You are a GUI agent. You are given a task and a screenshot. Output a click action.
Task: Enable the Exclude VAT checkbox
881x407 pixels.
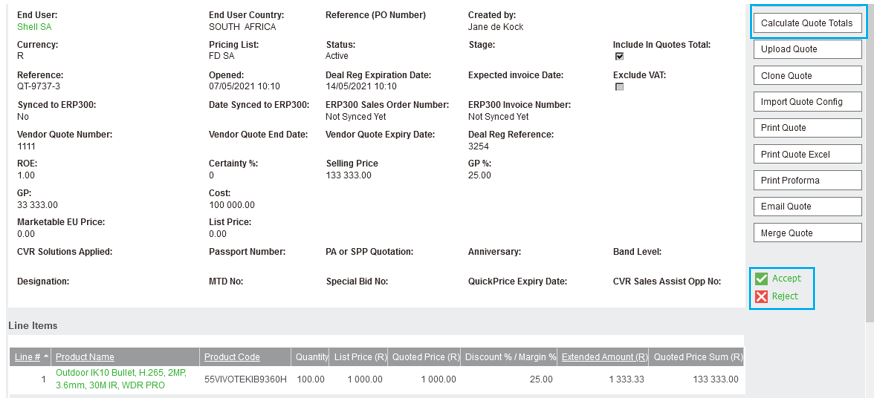(x=619, y=87)
